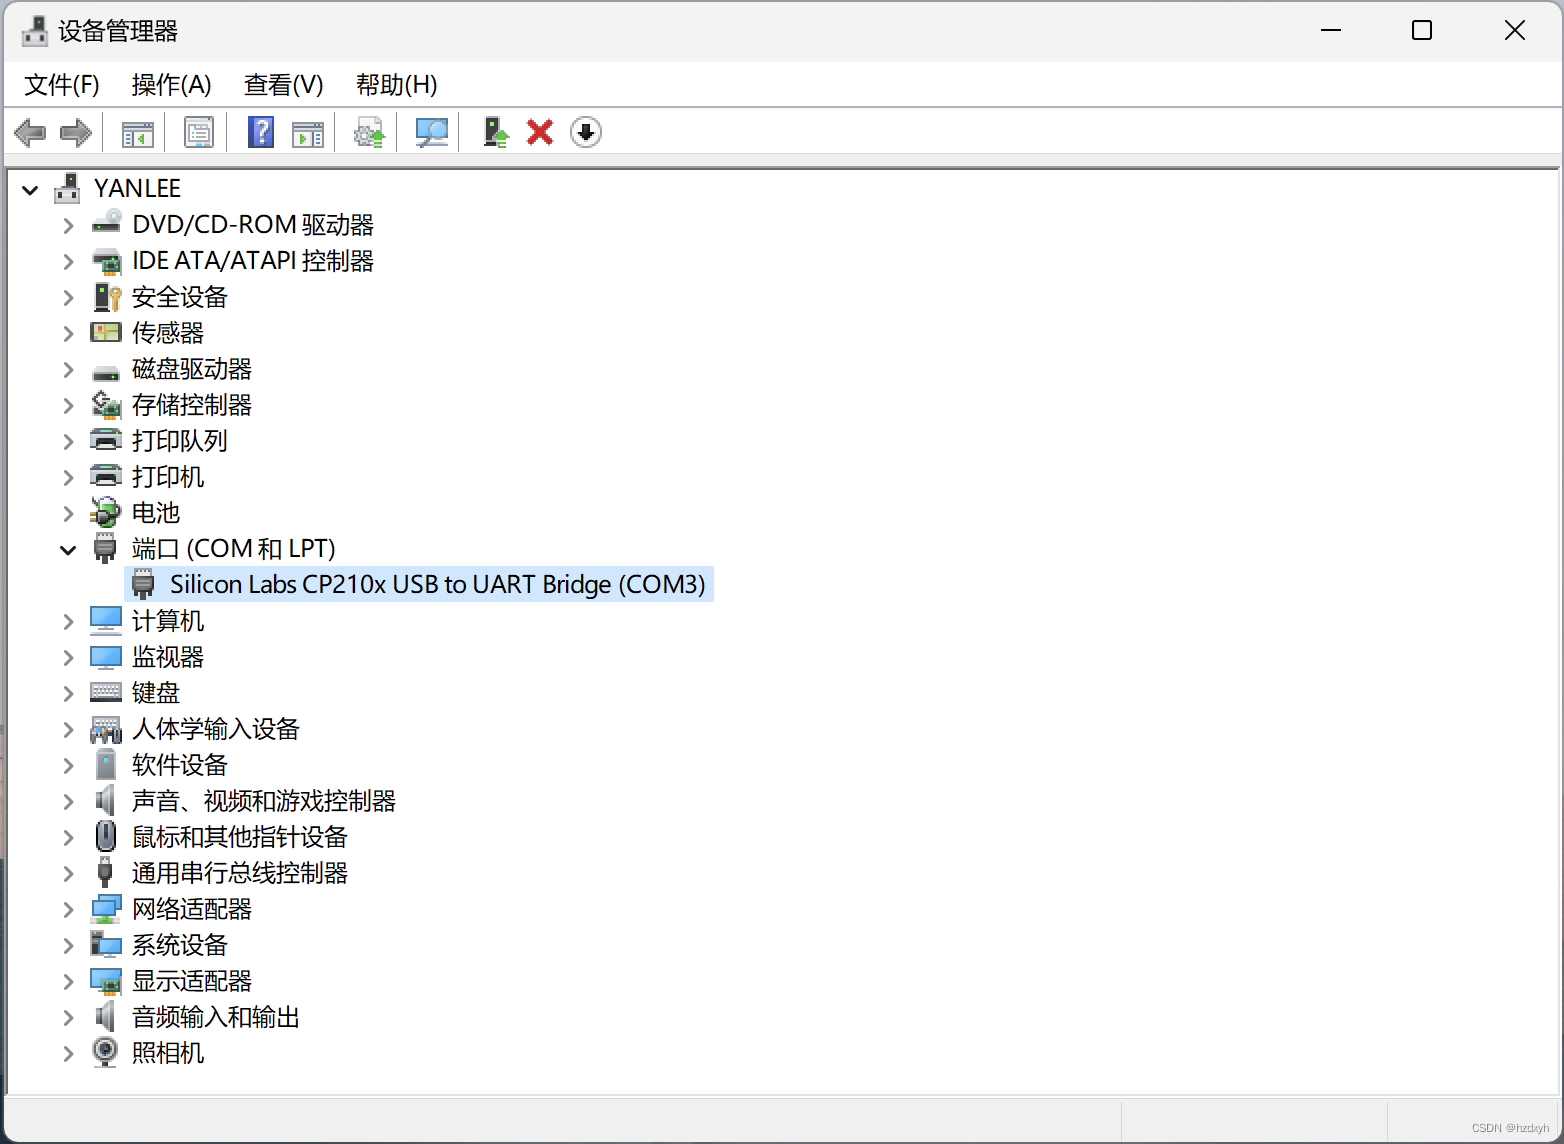
Task: Open the 查看(V) menu
Action: pos(284,85)
